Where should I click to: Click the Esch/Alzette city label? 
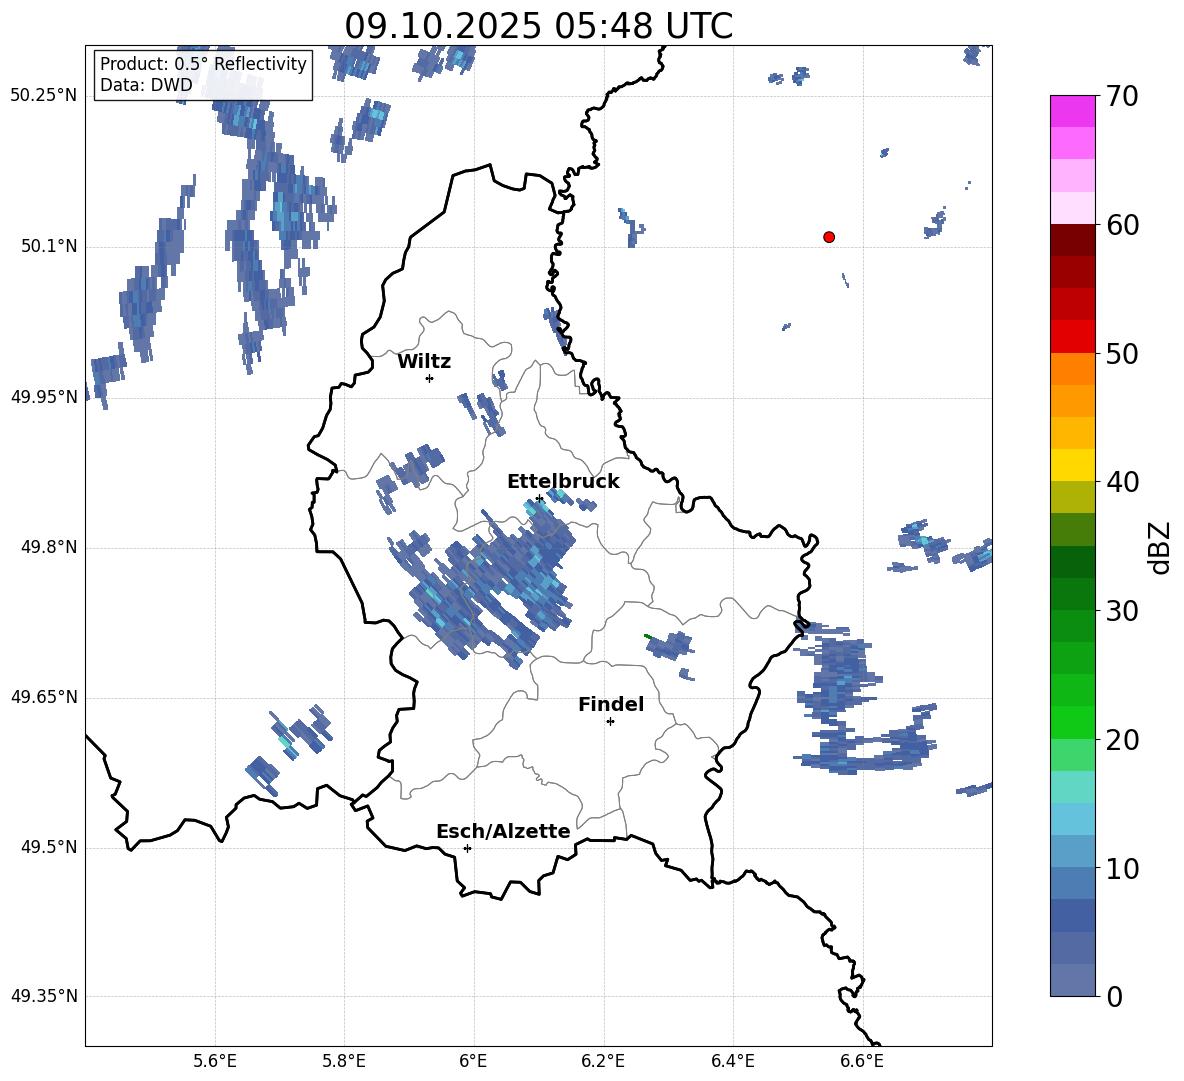pyautogui.click(x=503, y=831)
